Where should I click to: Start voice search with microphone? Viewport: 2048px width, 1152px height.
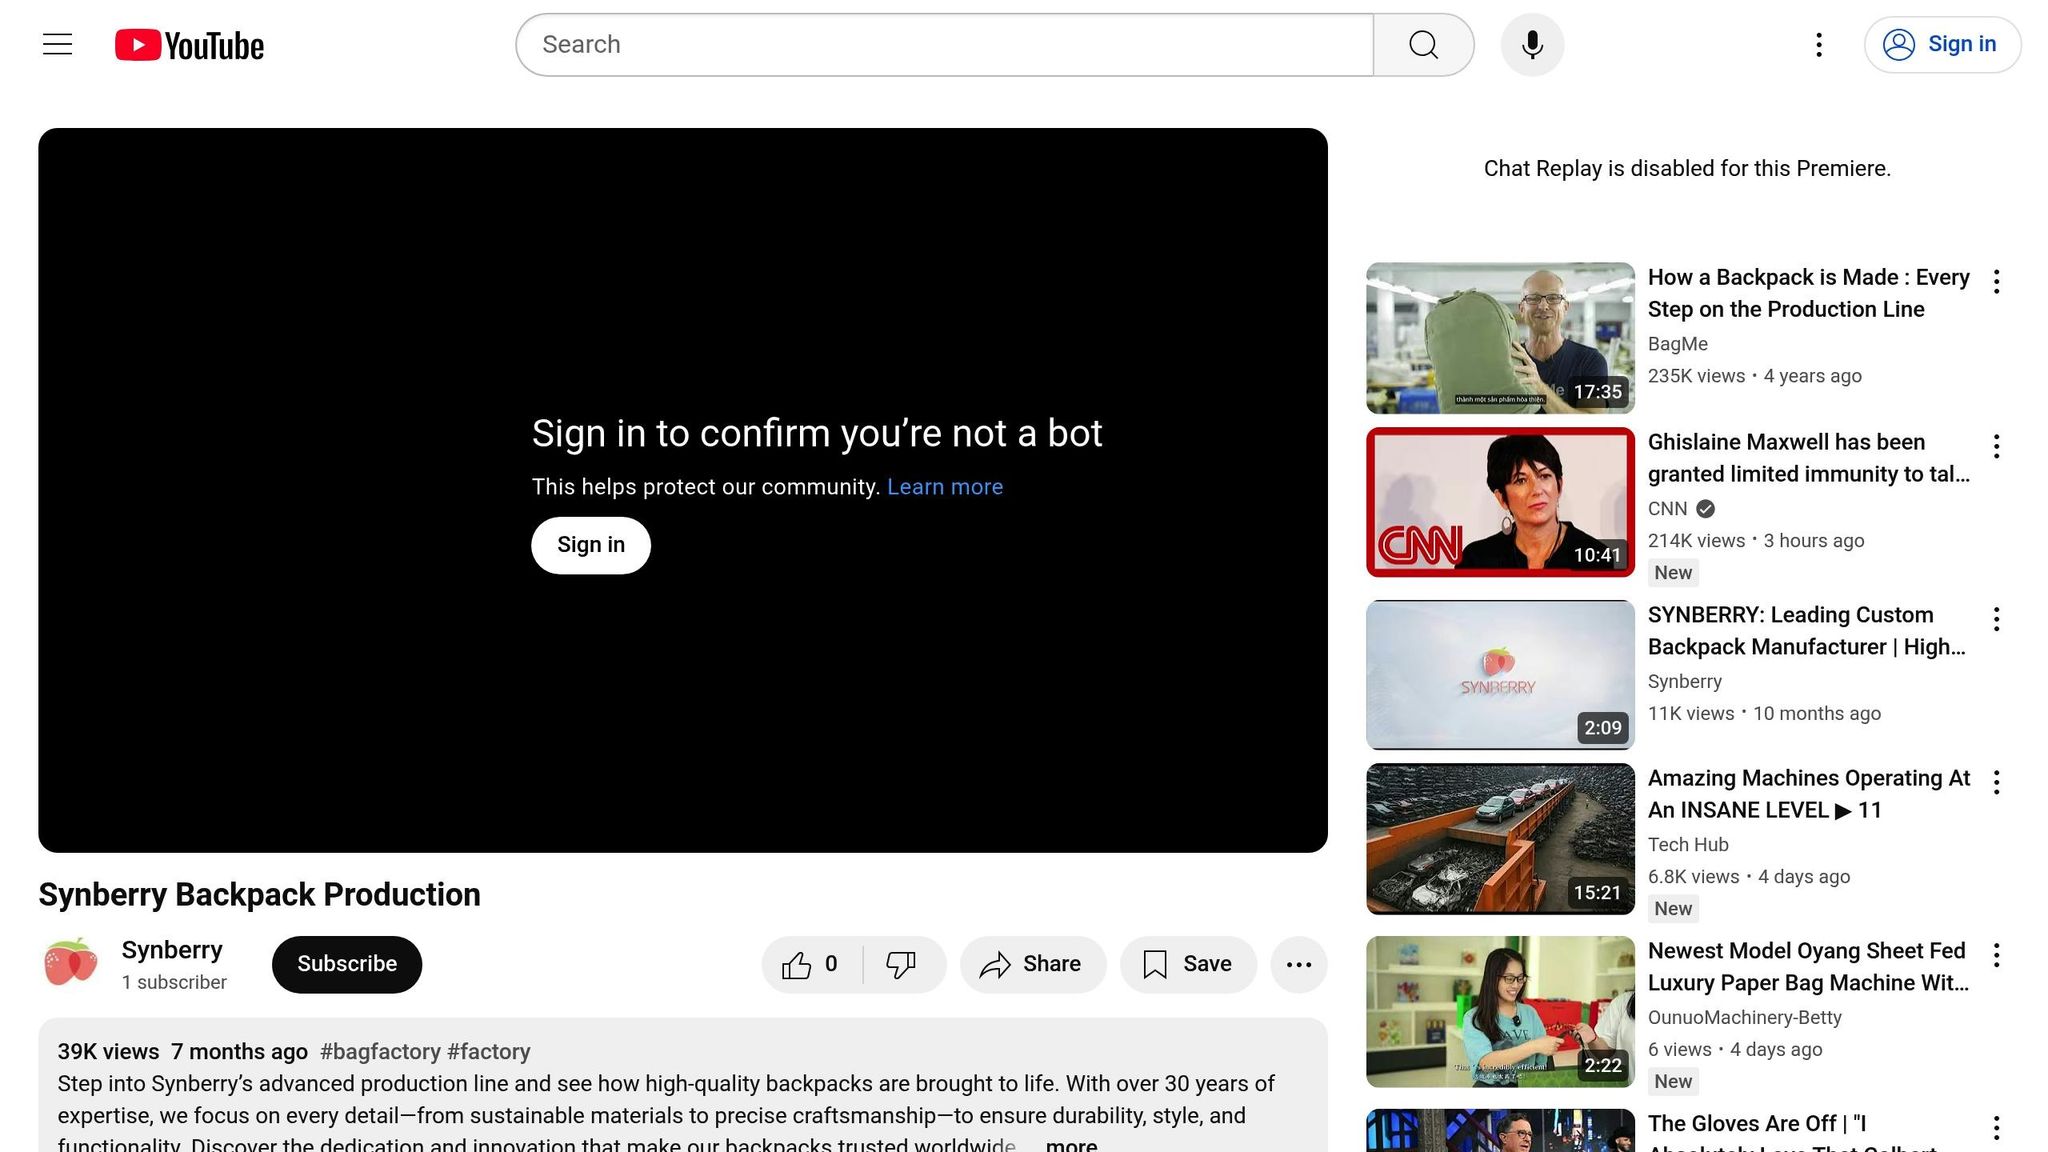[1532, 45]
